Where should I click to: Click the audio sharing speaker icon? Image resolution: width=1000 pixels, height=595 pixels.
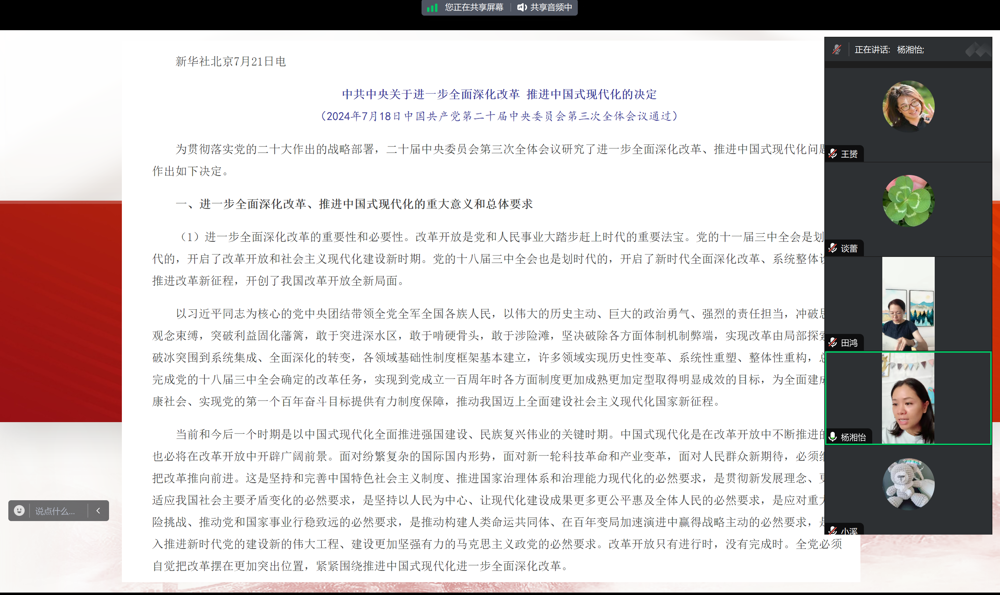click(x=522, y=8)
